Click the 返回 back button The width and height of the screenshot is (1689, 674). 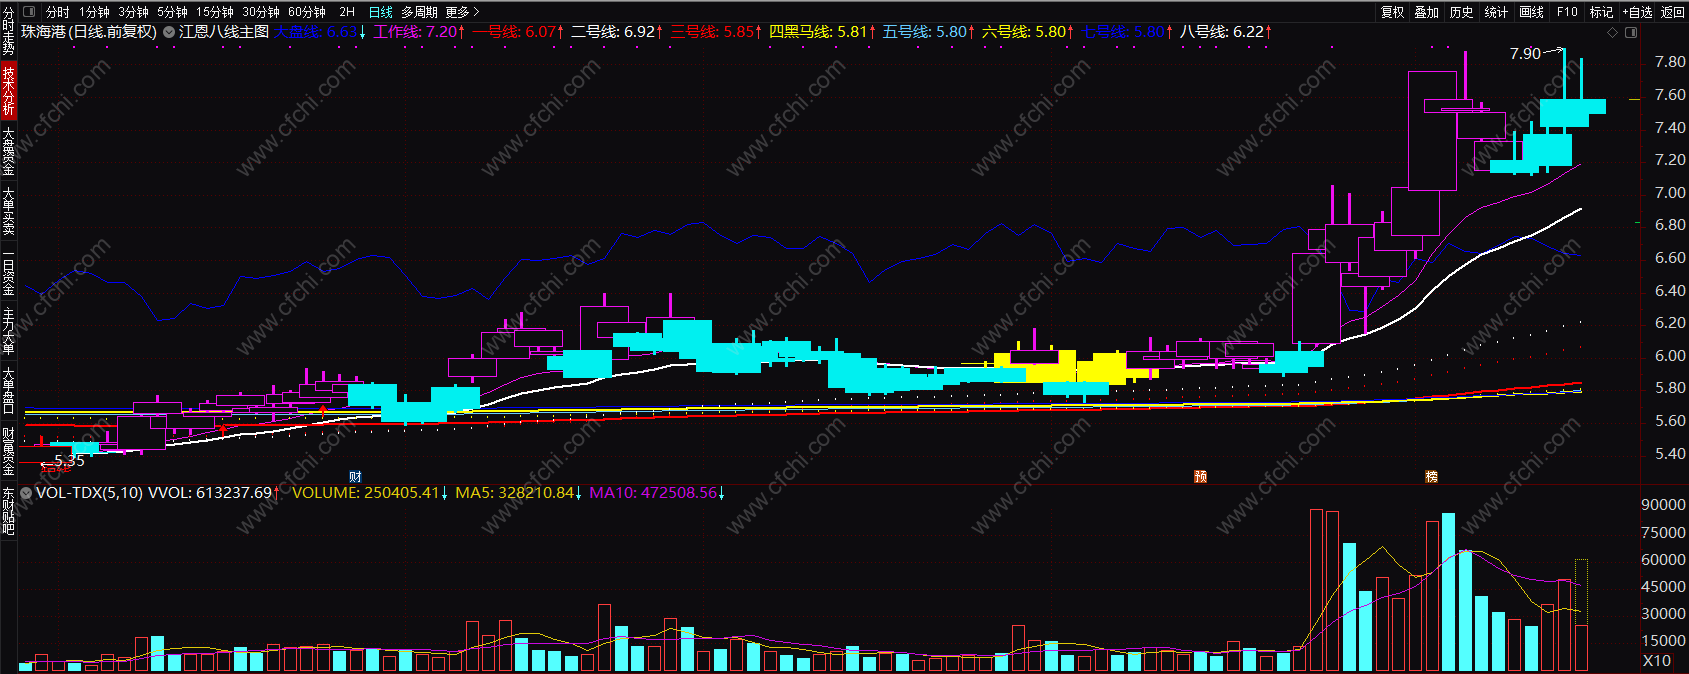point(1672,12)
